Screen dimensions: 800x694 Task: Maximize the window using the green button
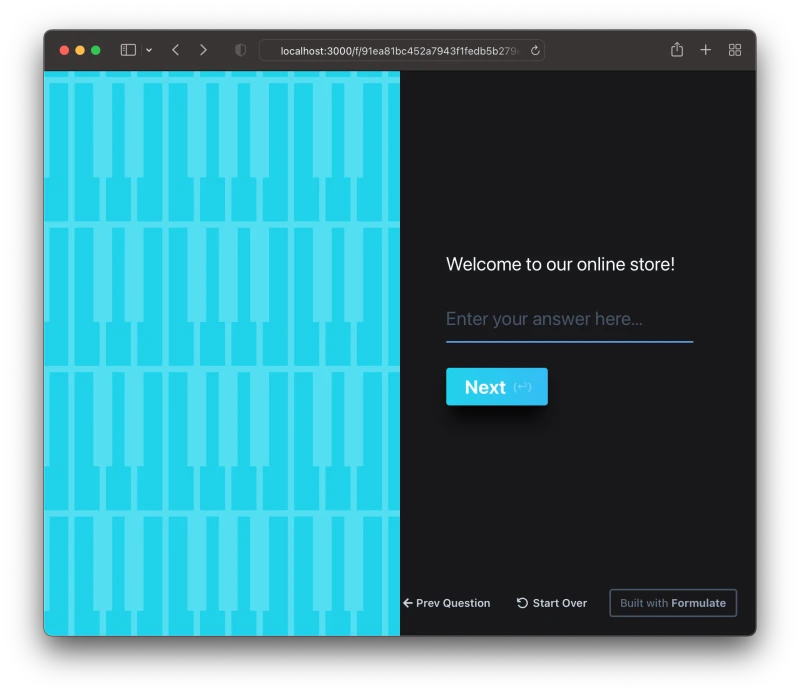(96, 50)
